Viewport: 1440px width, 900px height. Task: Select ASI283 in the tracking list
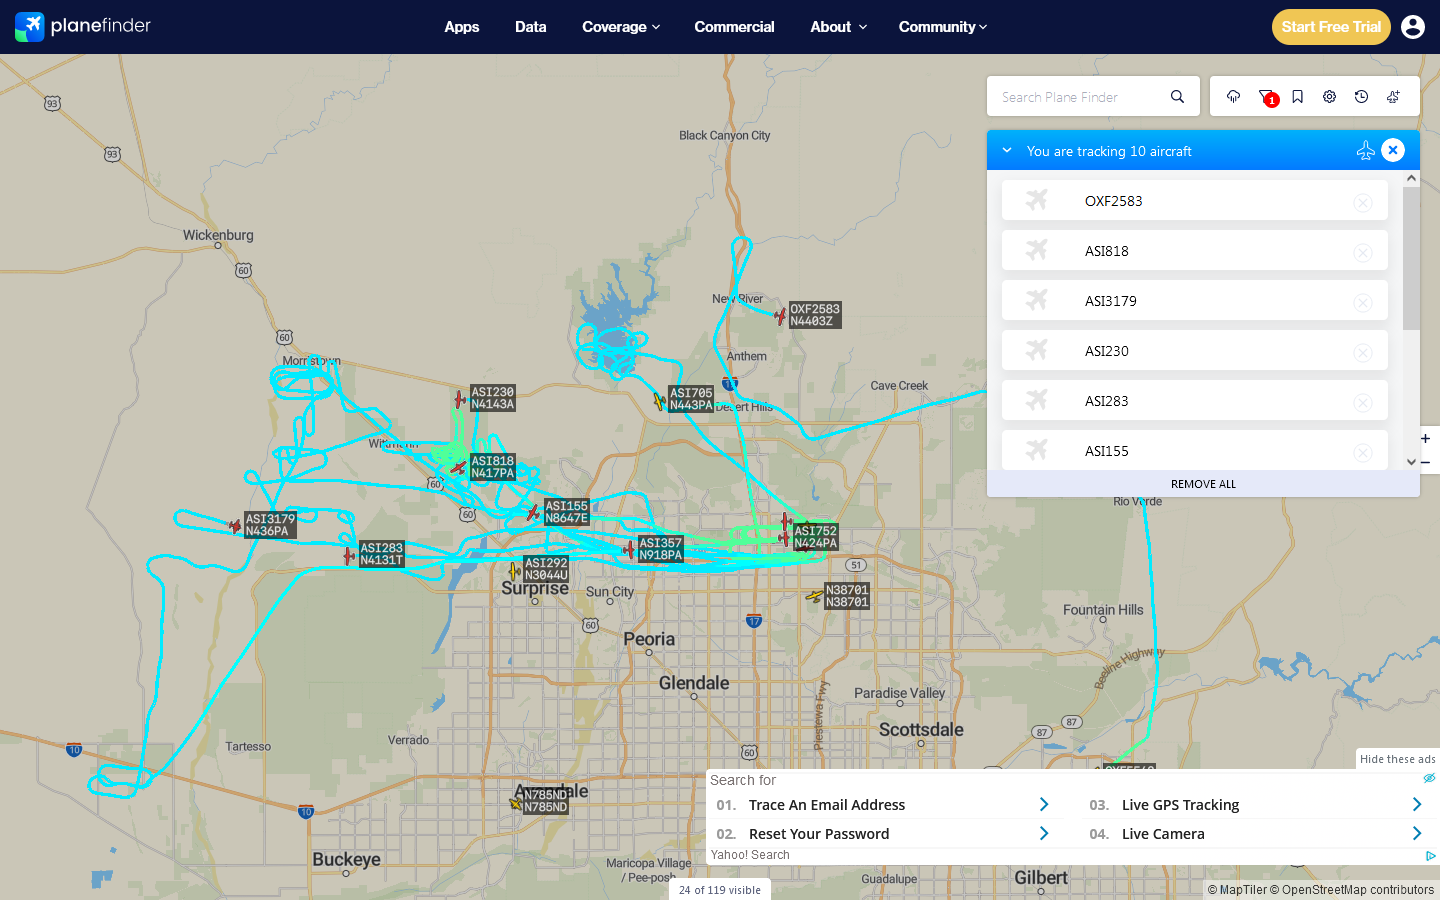coord(1194,400)
